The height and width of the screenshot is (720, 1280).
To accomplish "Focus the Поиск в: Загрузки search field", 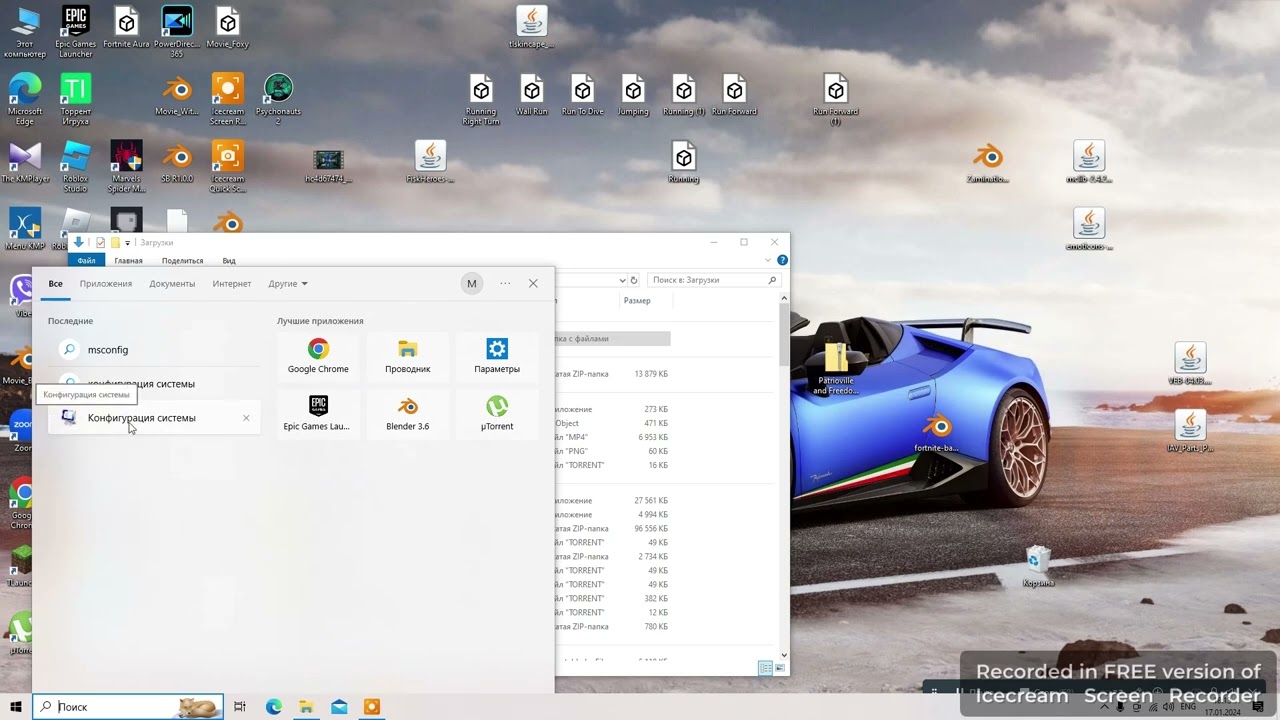I will [713, 280].
